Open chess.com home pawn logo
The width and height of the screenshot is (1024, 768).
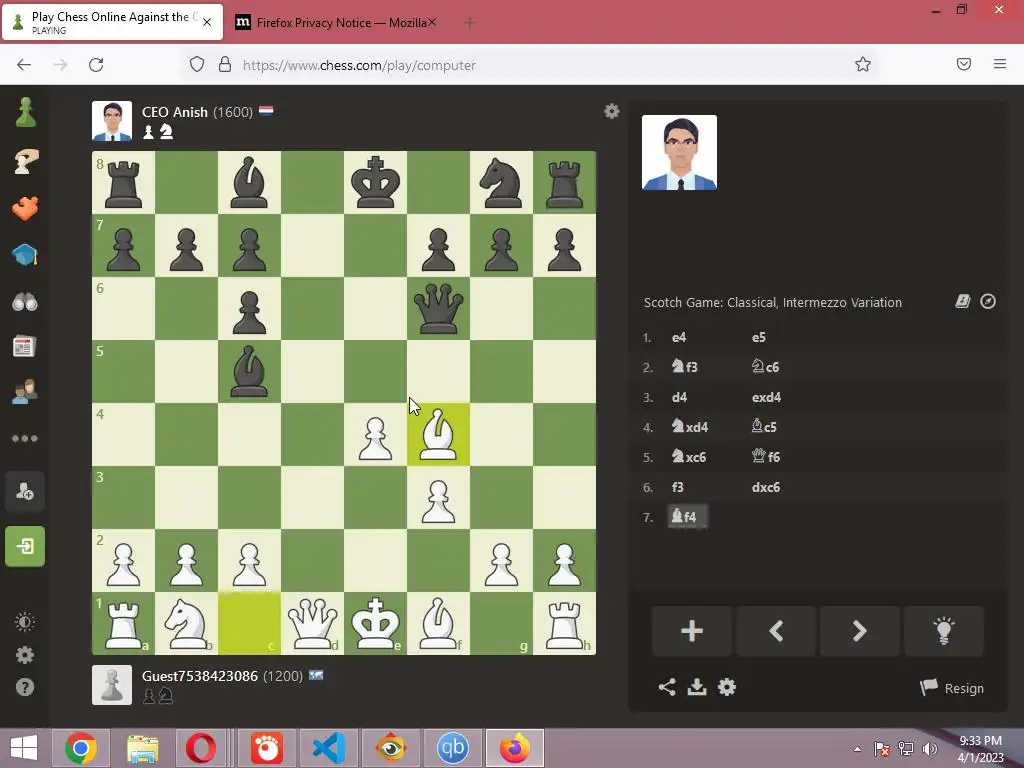tap(25, 112)
